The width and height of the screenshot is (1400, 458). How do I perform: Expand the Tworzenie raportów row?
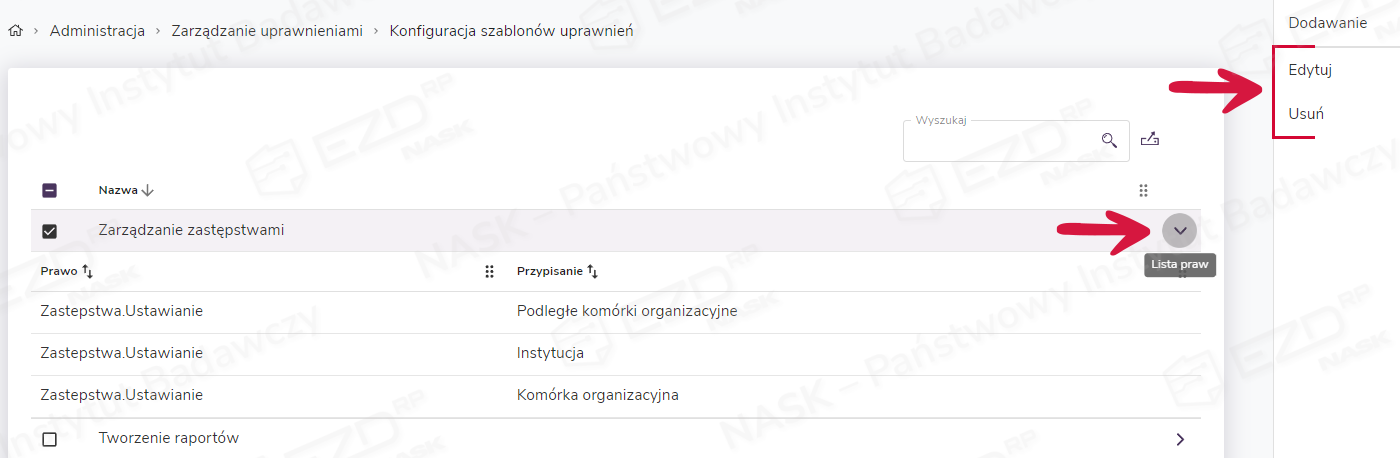[x=1180, y=439]
